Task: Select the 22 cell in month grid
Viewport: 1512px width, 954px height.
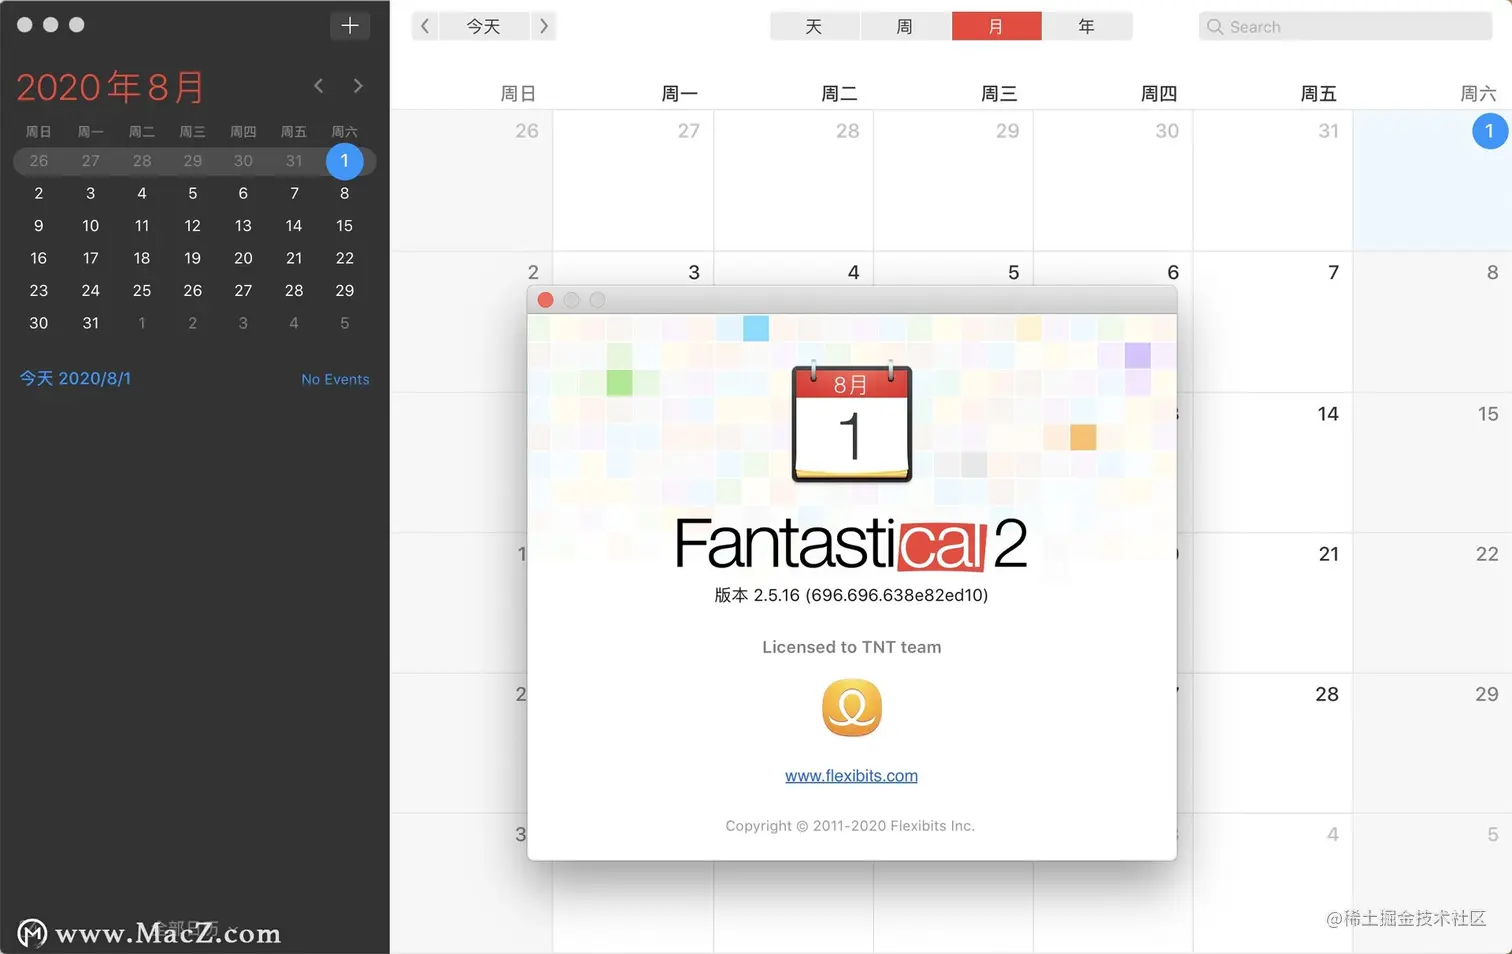Action: coord(1433,602)
